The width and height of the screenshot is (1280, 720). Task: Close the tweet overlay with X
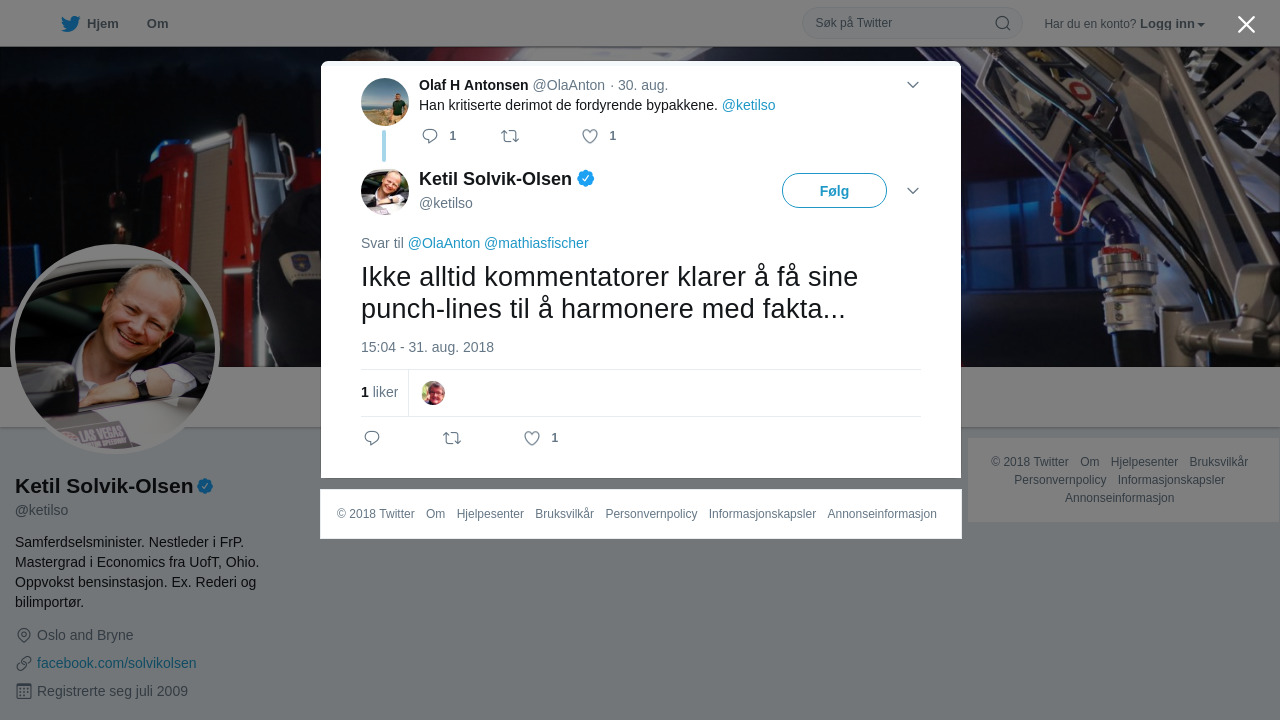coord(1246,24)
